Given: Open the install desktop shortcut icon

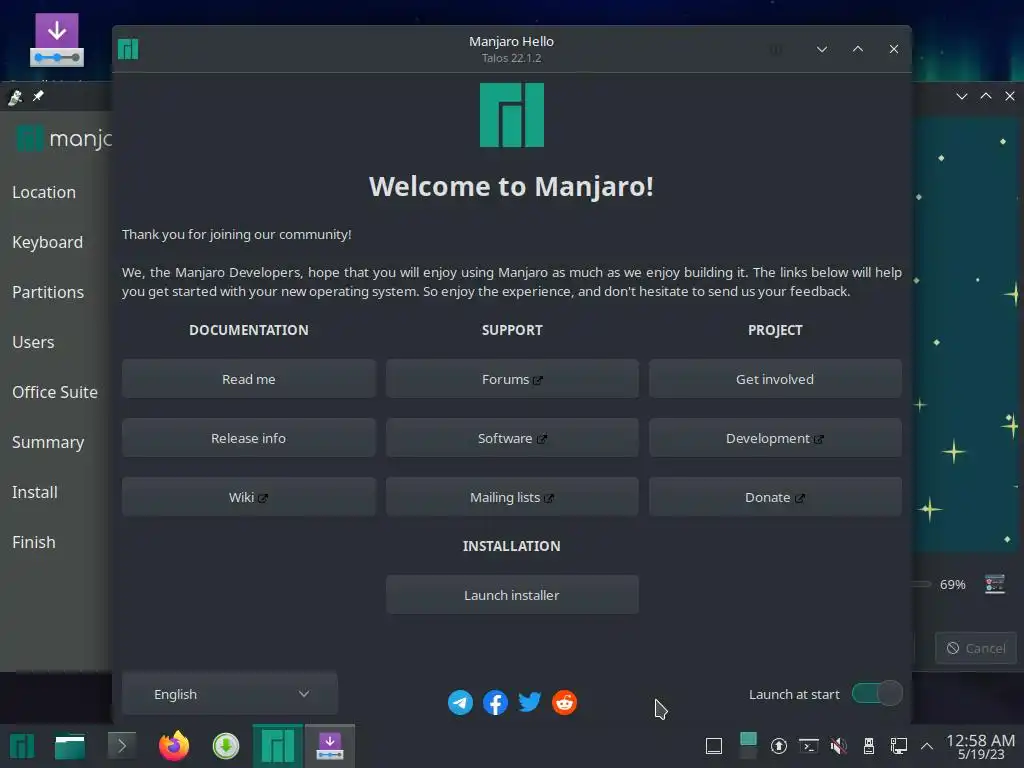Looking at the screenshot, I should tap(57, 40).
